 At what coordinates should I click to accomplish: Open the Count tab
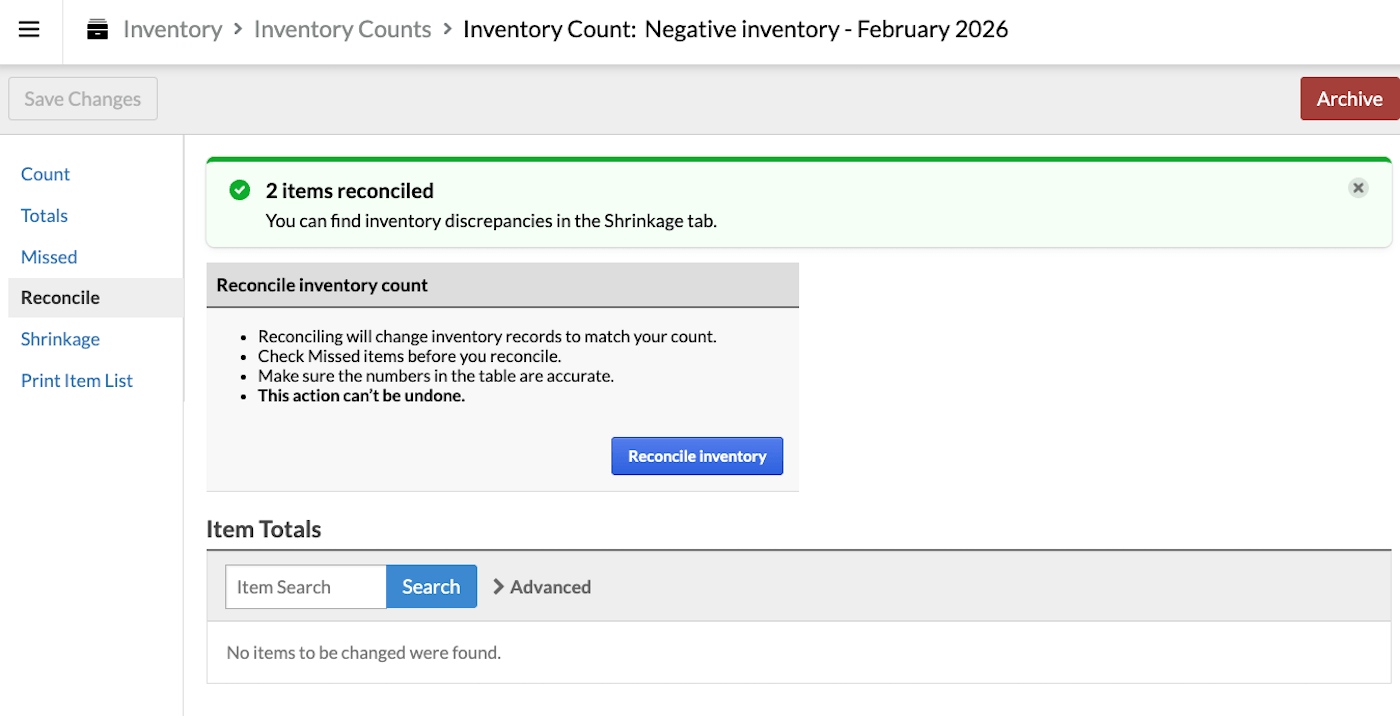click(x=45, y=174)
